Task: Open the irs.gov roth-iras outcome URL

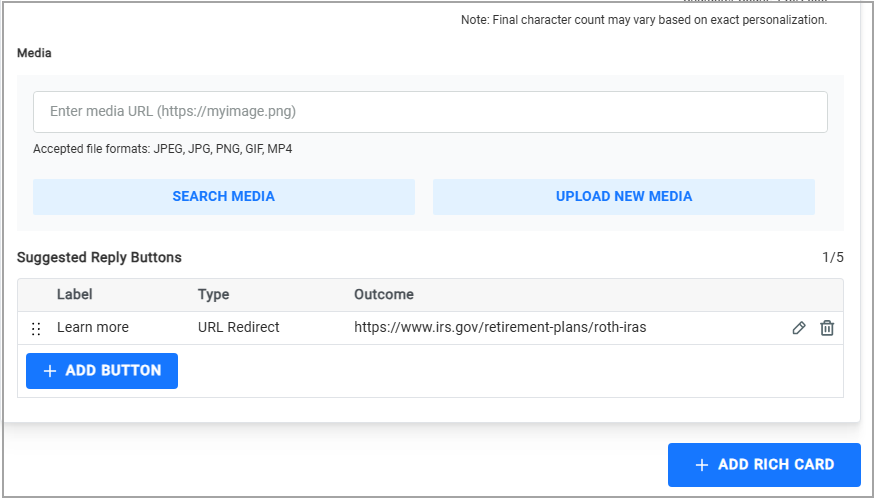Action: [500, 327]
